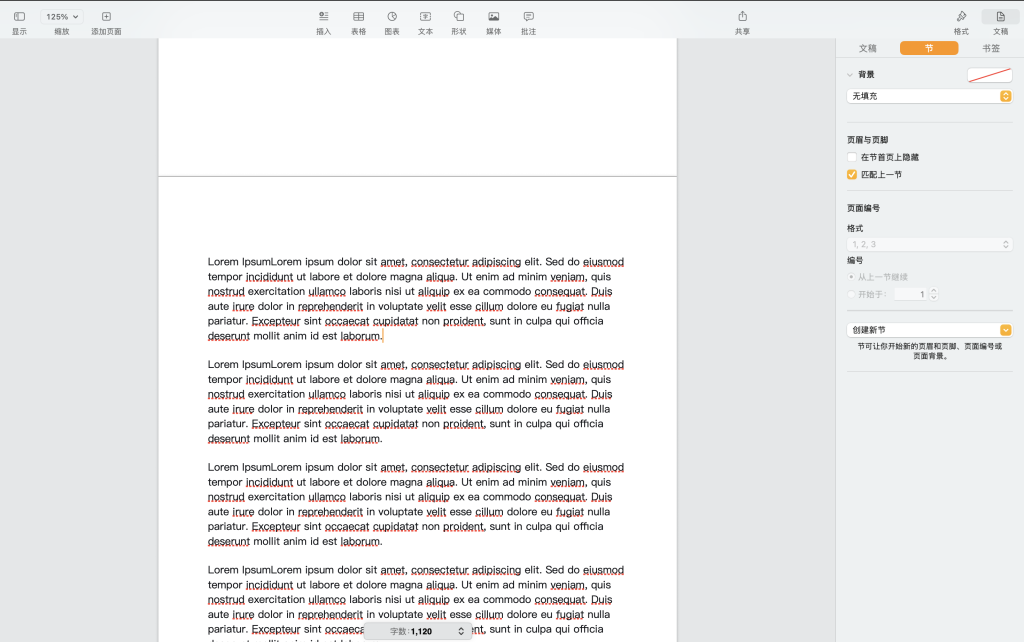Image resolution: width=1024 pixels, height=642 pixels.
Task: Select the 节 section tab
Action: [x=929, y=48]
